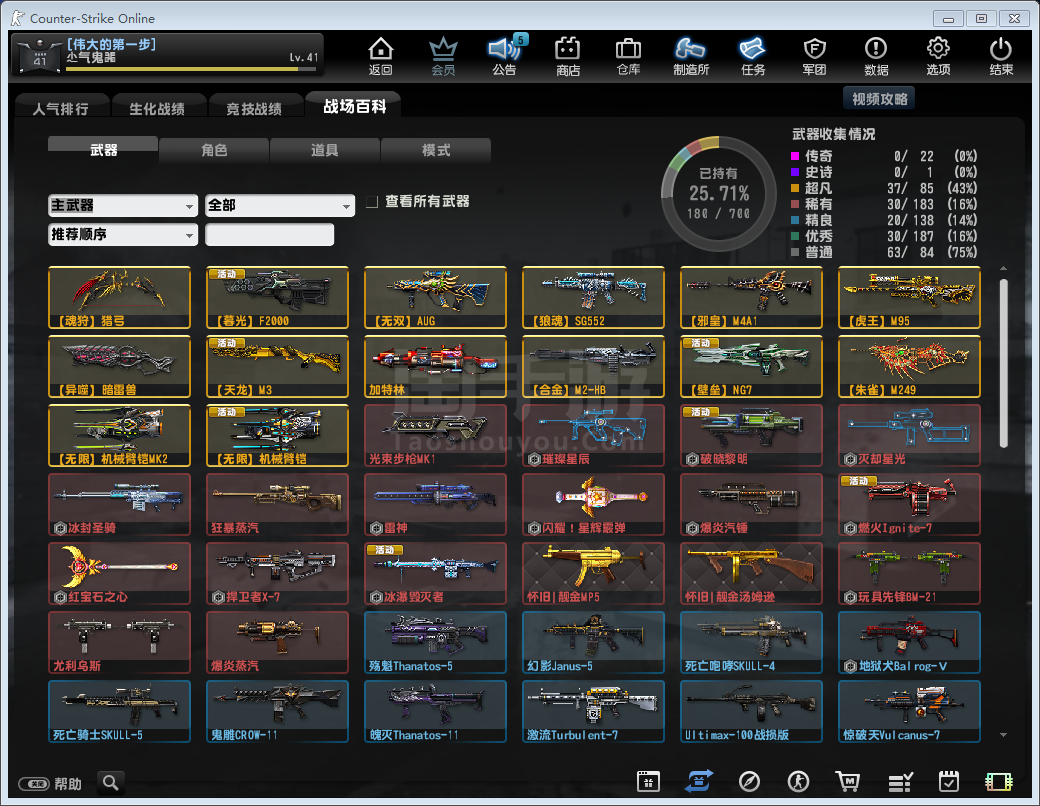Viewport: 1040px width, 806px height.
Task: Select the 光束步枪MK1 weapon card
Action: [435, 435]
